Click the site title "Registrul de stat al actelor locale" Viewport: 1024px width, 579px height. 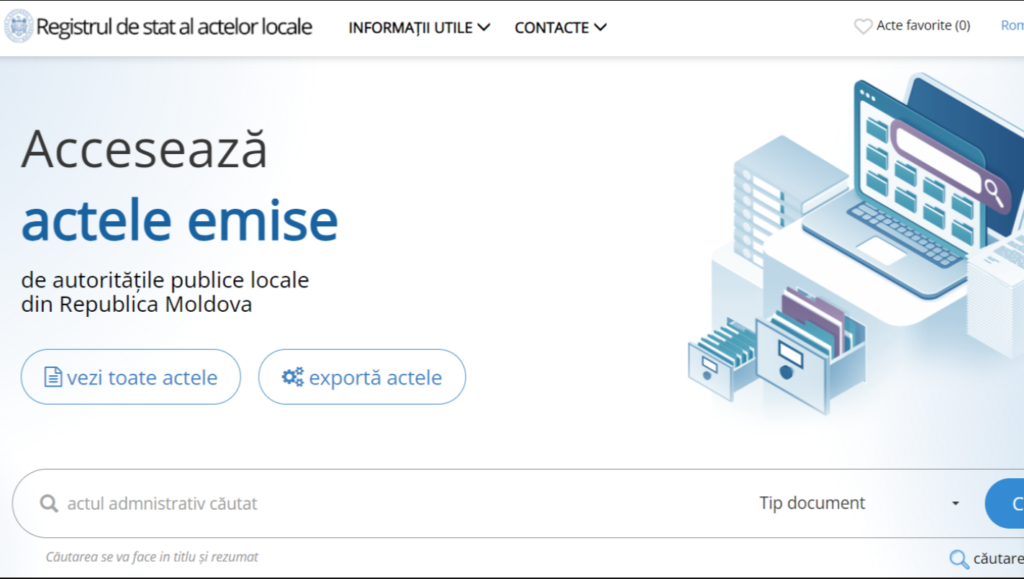[x=175, y=27]
